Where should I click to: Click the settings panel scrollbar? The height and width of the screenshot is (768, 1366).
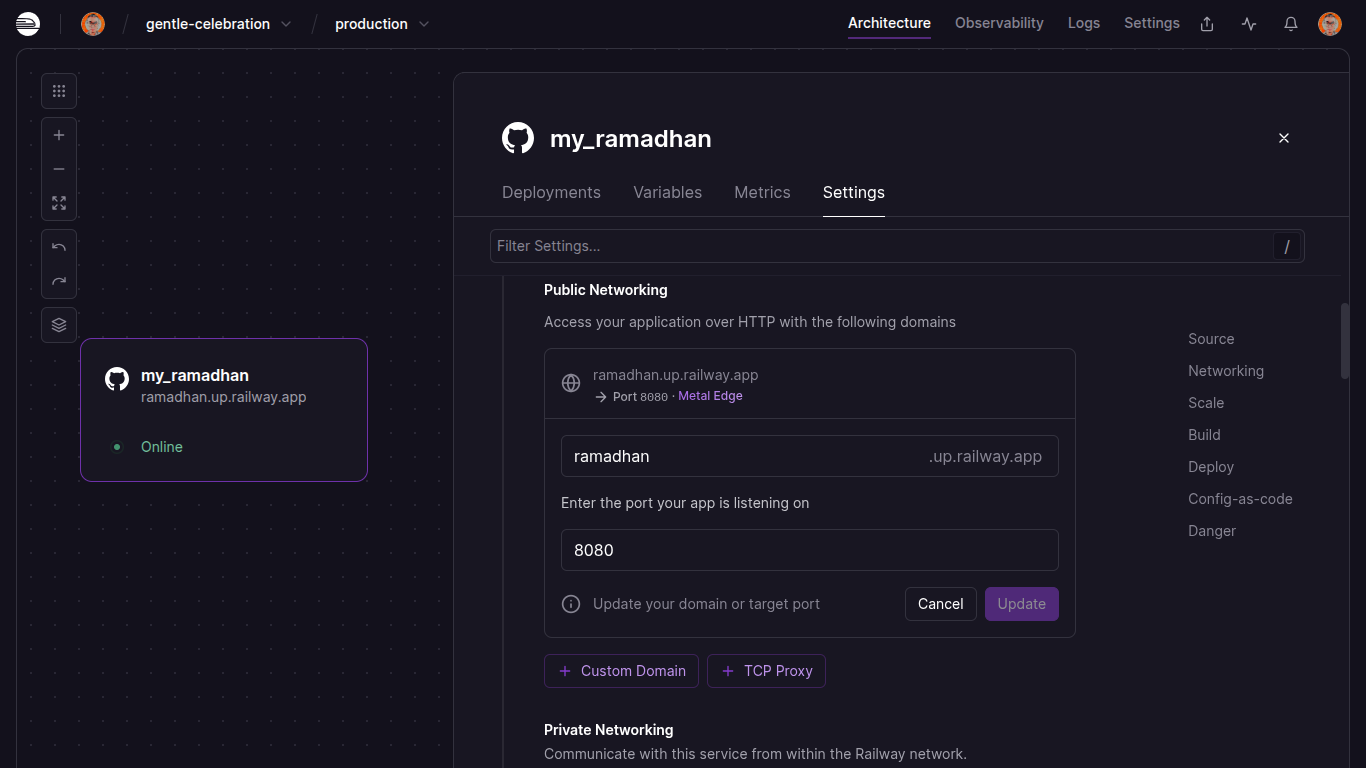[1345, 341]
